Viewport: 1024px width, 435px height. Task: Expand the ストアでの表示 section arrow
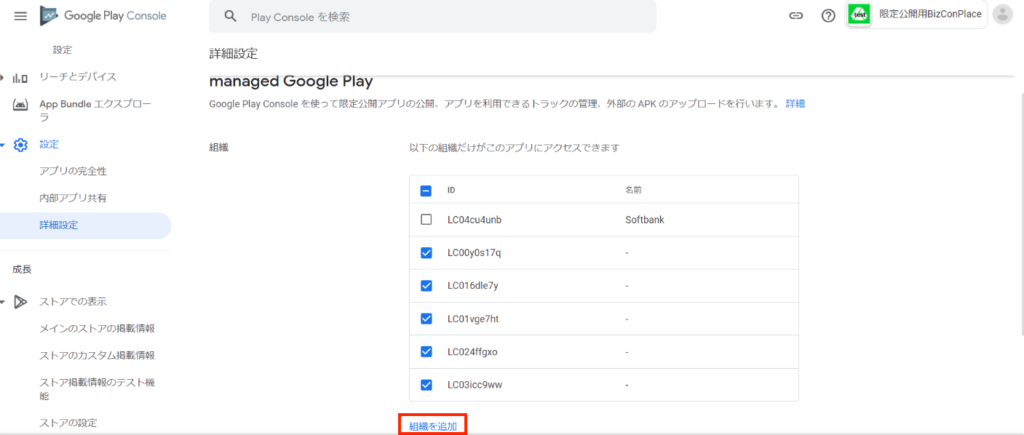[x=4, y=302]
